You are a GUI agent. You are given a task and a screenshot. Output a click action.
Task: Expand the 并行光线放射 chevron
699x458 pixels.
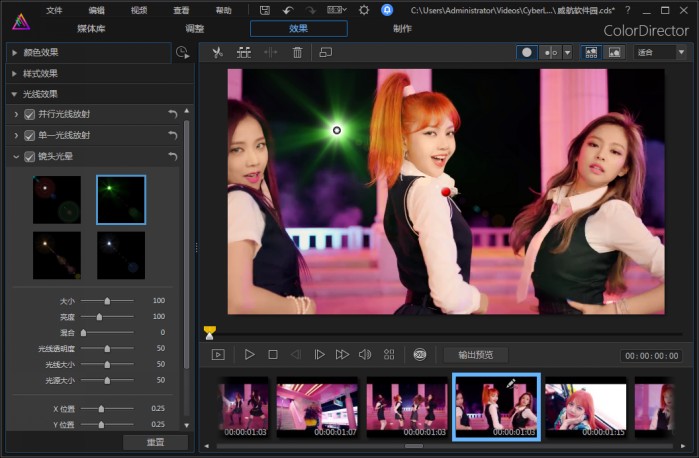point(16,115)
